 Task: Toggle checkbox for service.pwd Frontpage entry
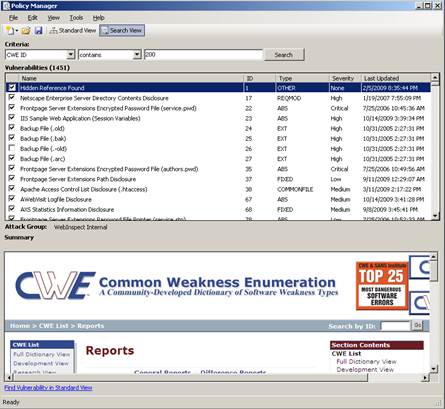click(12, 107)
